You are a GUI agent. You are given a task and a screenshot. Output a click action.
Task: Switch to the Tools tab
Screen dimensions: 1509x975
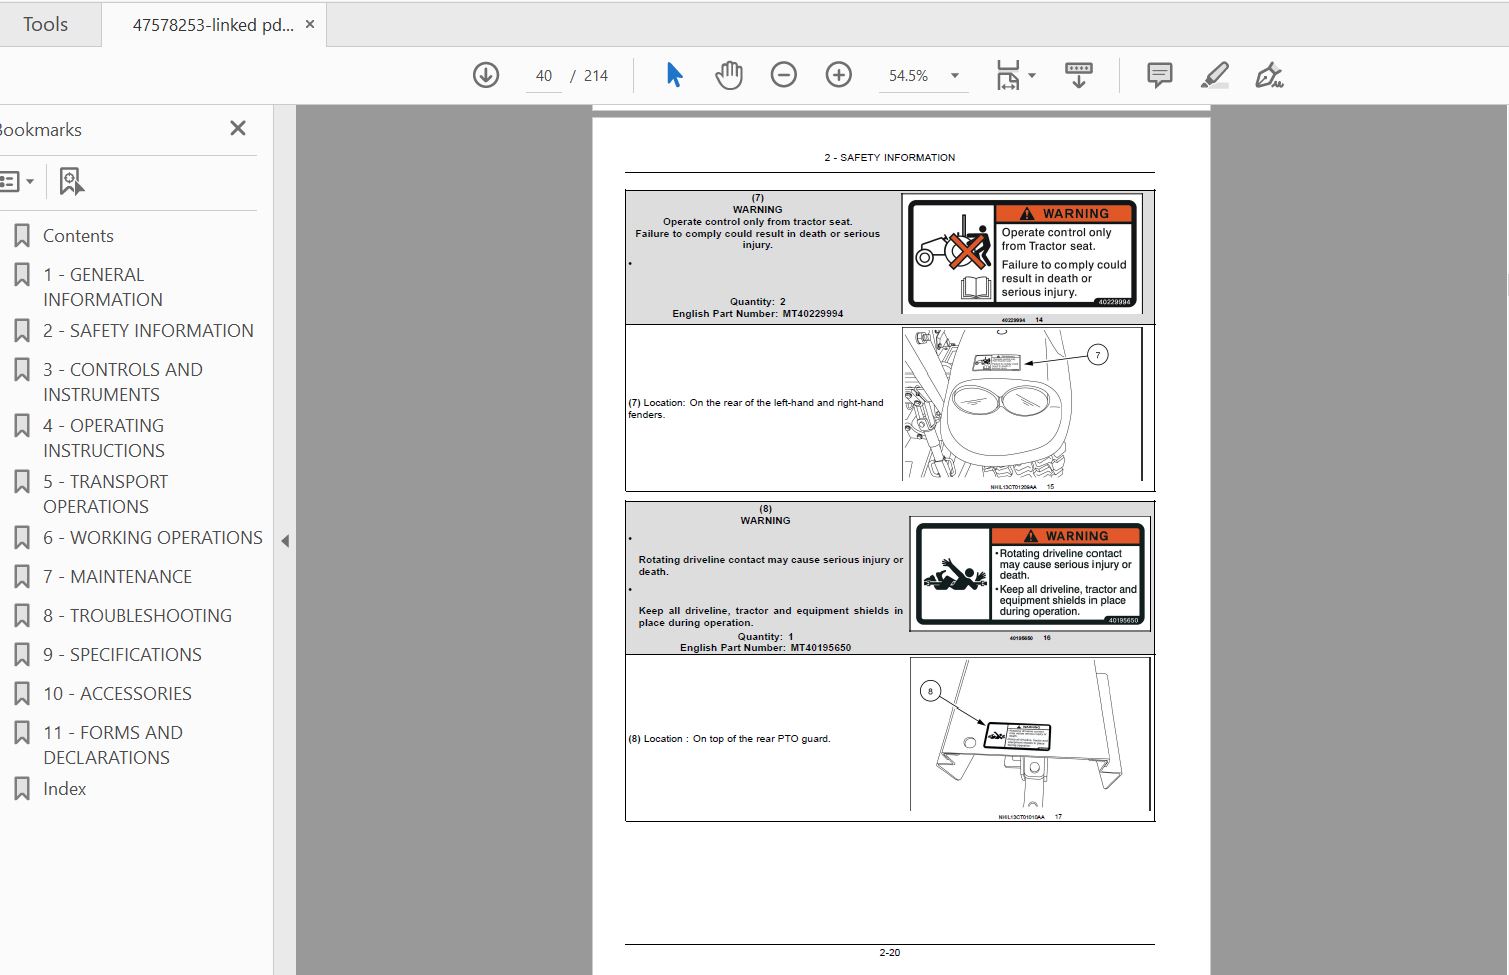point(46,24)
